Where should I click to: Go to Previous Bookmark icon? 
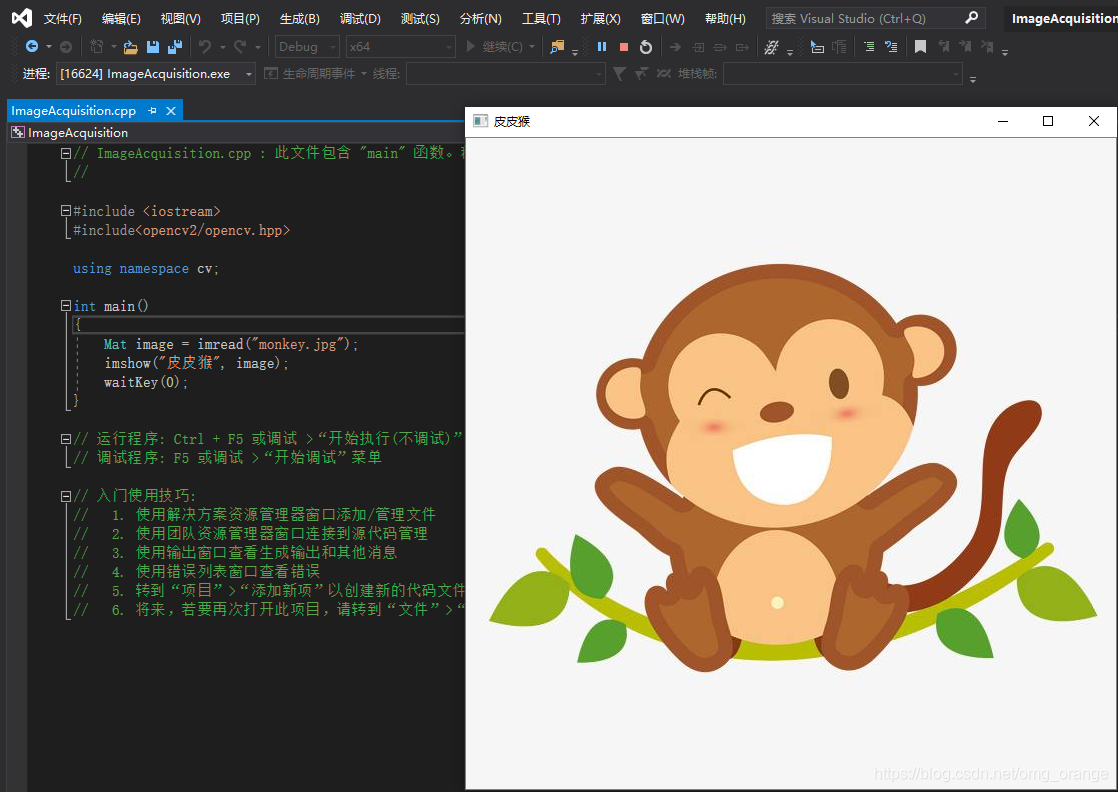point(943,46)
